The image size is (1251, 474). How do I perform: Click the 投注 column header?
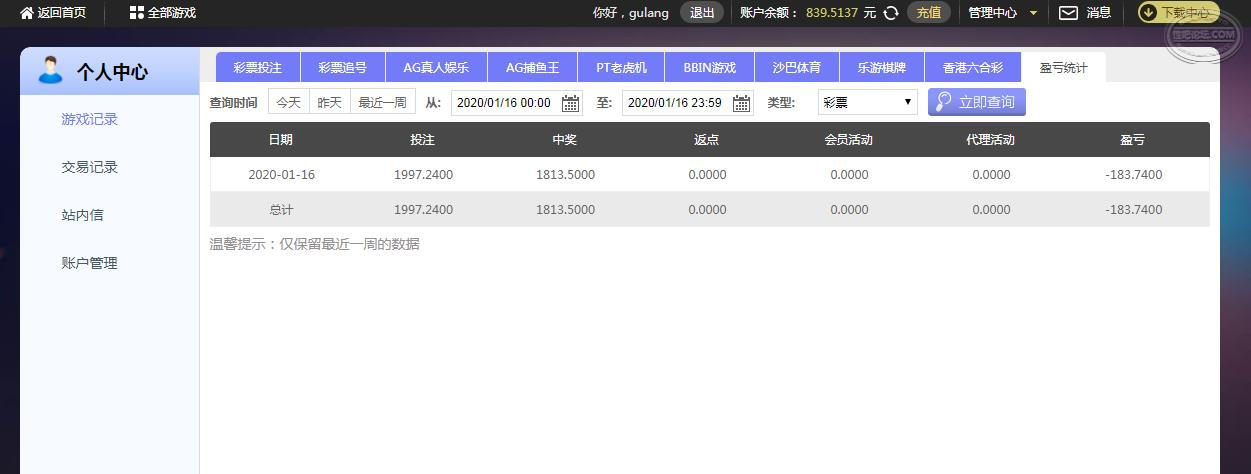point(423,140)
